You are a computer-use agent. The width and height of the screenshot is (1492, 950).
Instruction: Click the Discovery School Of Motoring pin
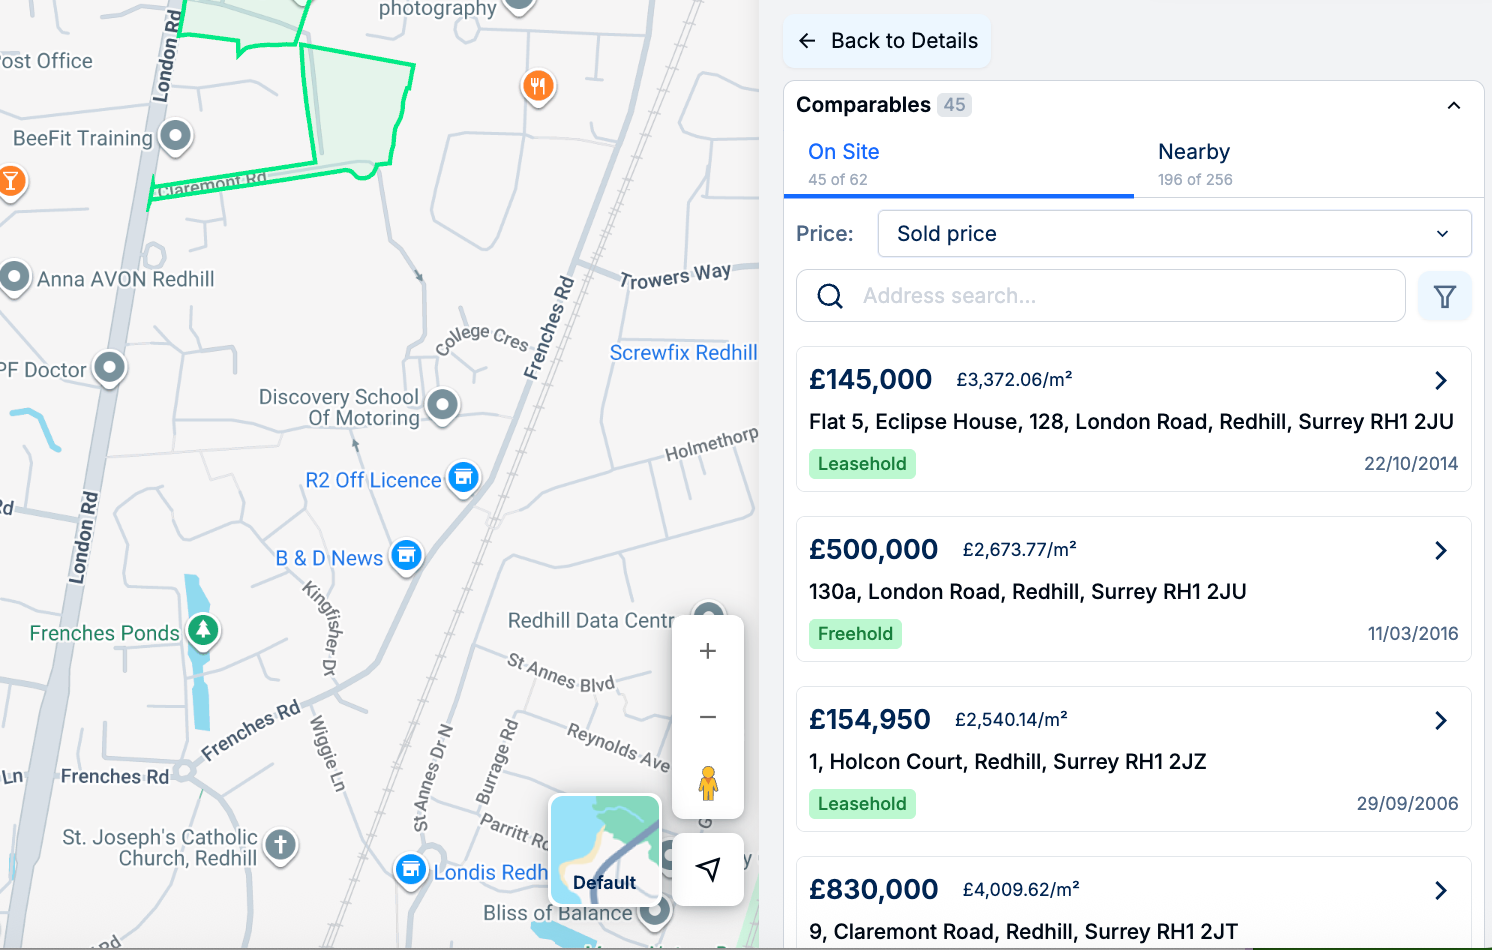pyautogui.click(x=442, y=405)
